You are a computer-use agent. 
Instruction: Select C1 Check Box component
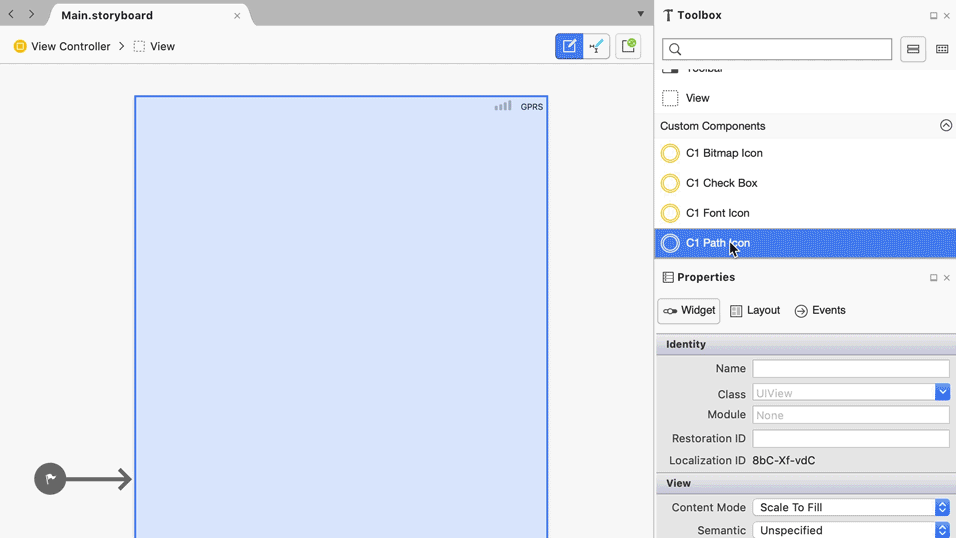click(x=721, y=183)
